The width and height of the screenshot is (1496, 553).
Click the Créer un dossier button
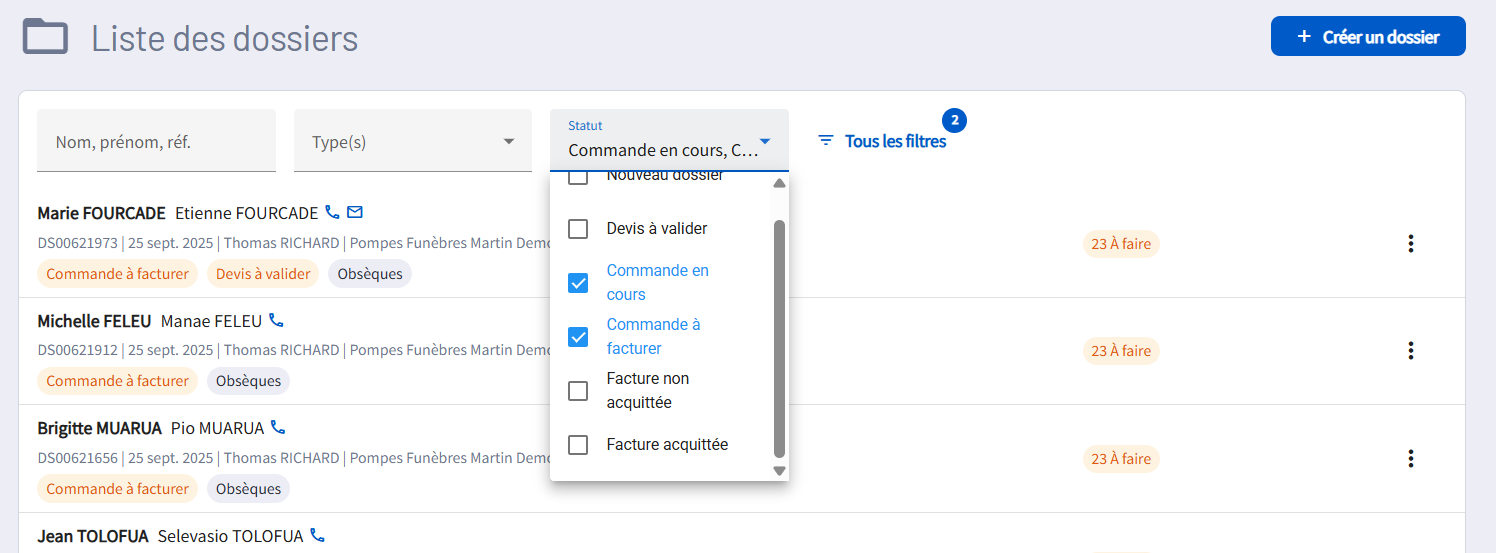(1367, 37)
